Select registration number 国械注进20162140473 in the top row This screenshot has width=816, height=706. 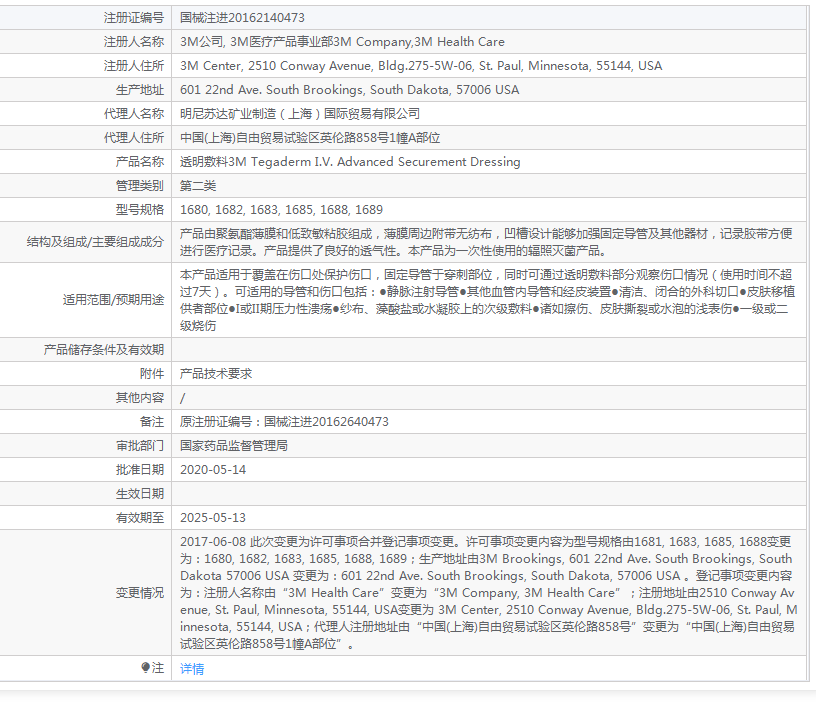pos(242,18)
